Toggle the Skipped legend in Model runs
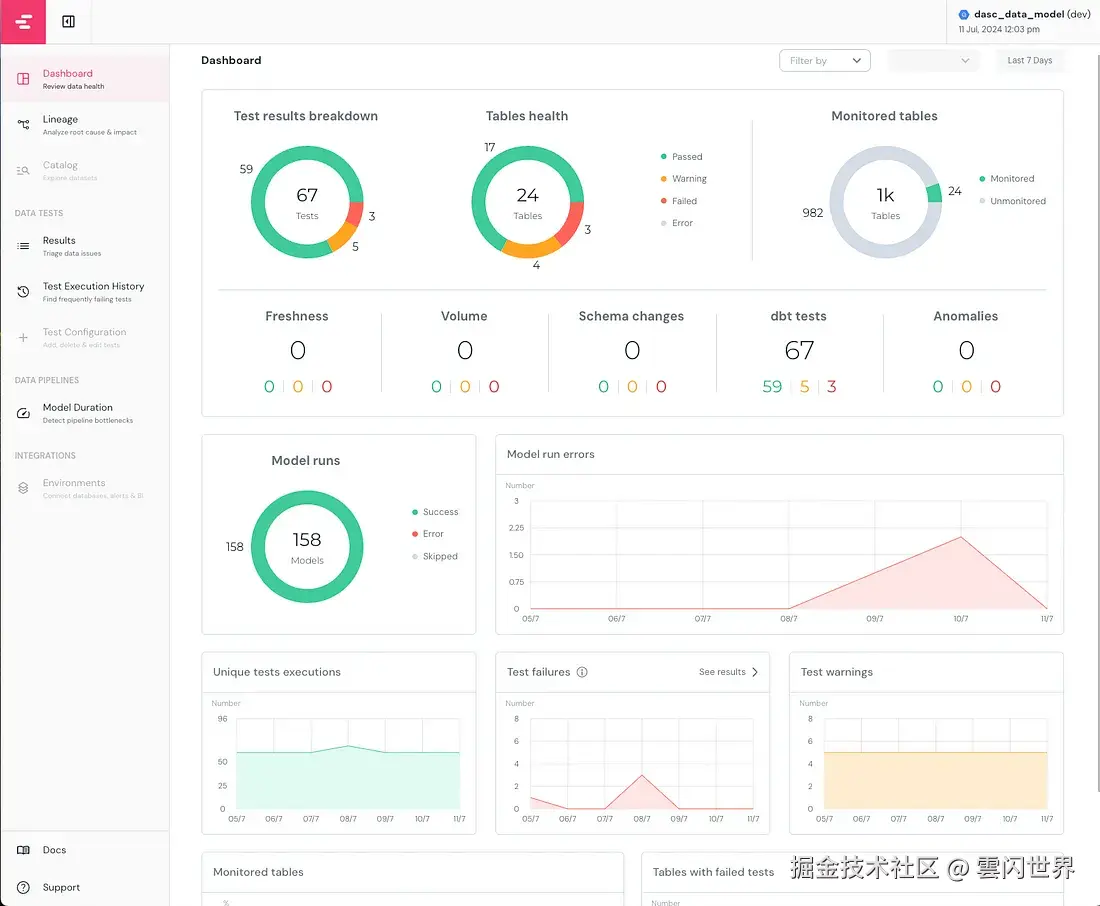This screenshot has height=906, width=1100. (x=435, y=557)
